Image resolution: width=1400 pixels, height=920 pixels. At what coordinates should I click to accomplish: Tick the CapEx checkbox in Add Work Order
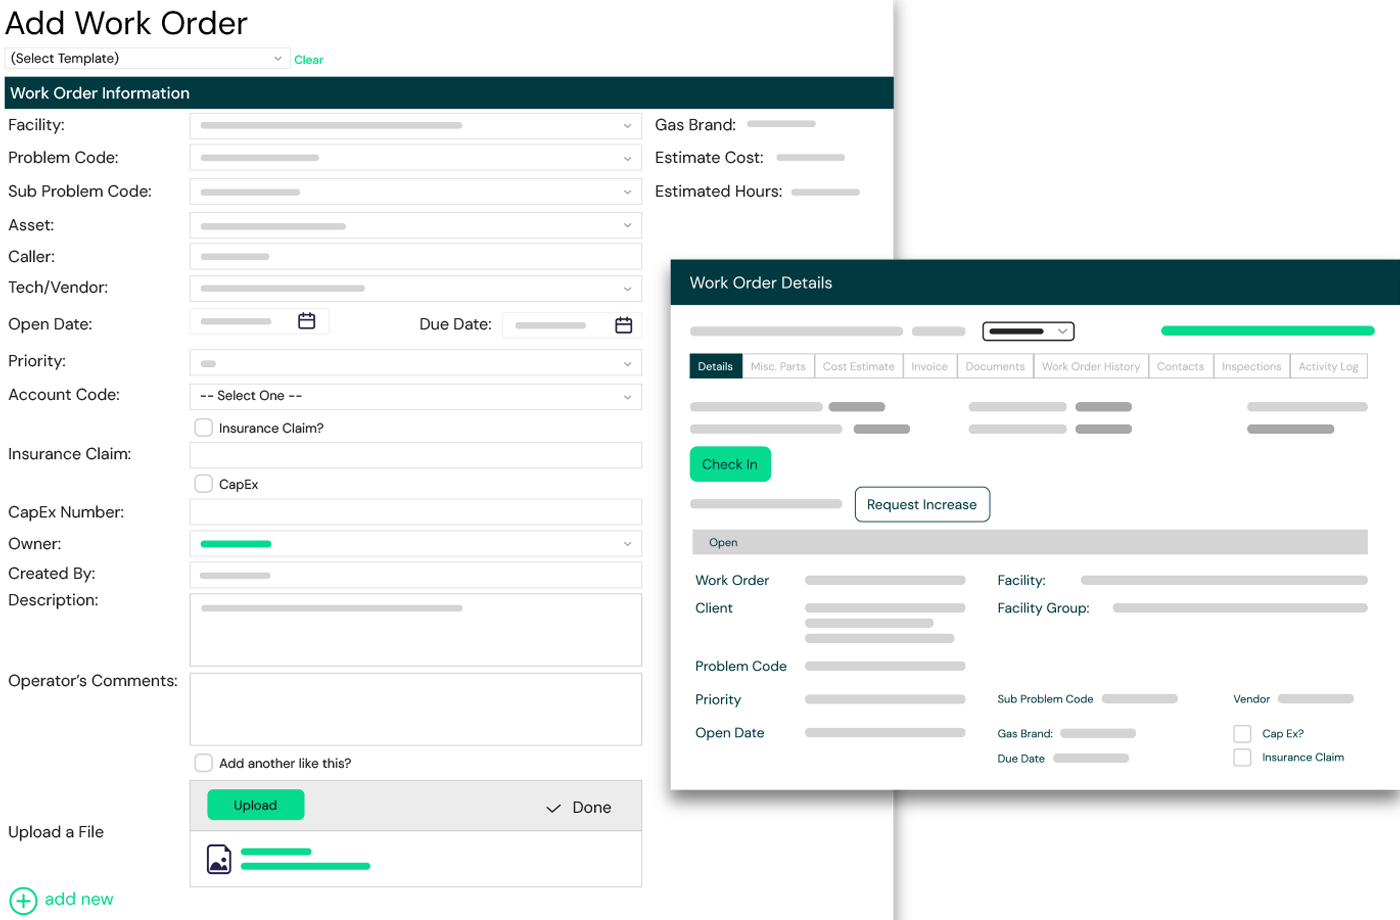(204, 484)
